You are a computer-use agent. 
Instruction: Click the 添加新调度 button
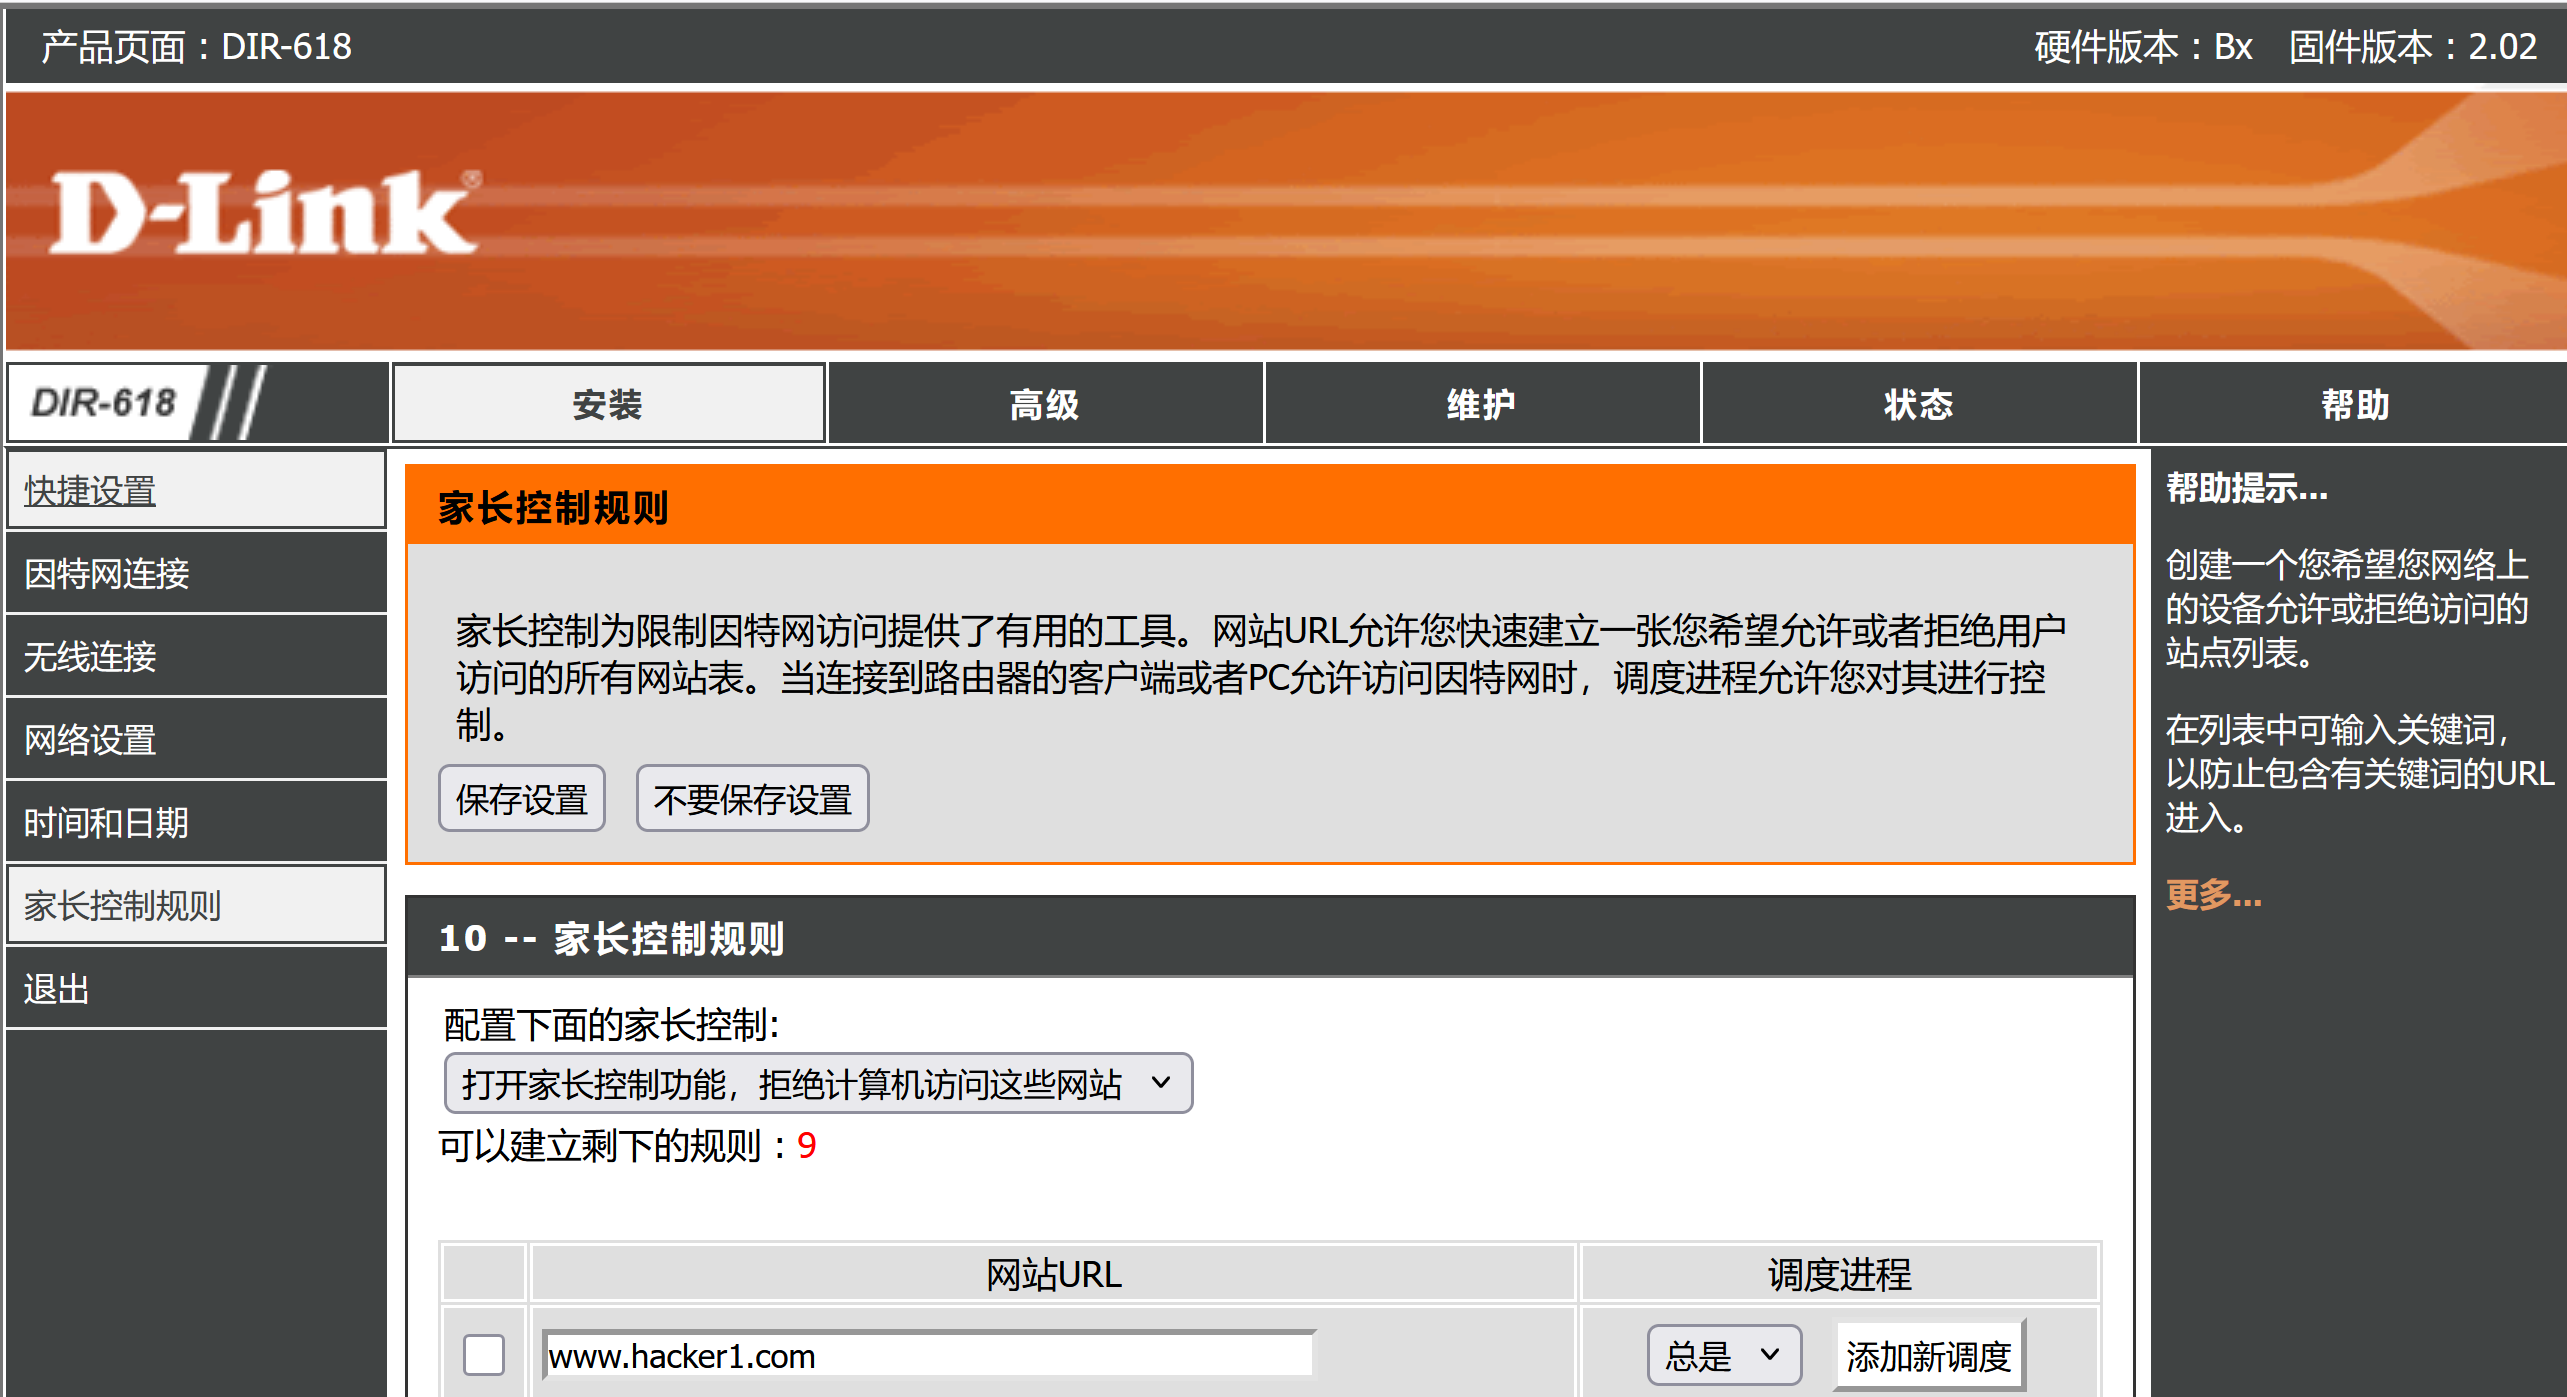[1928, 1356]
